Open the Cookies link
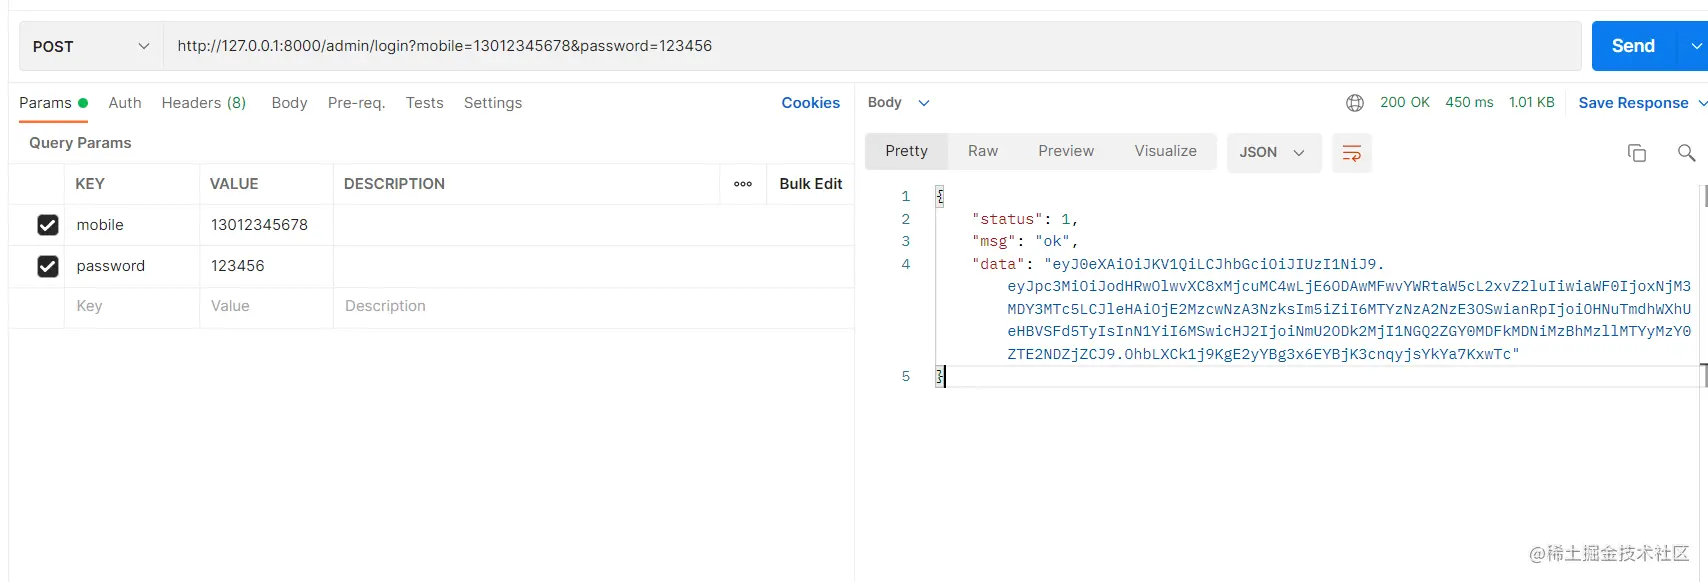Screen dimensions: 1708x582 [x=811, y=103]
